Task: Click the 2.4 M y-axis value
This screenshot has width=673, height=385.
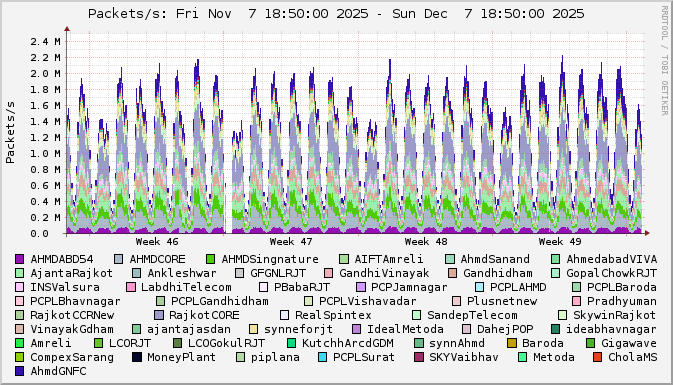Action: (45, 42)
